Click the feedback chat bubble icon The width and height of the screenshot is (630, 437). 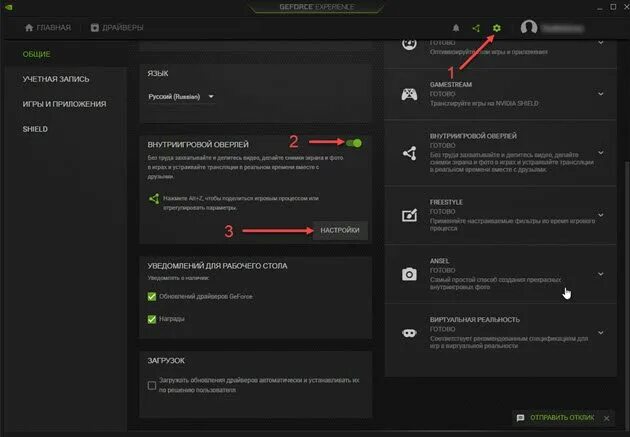tap(520, 418)
